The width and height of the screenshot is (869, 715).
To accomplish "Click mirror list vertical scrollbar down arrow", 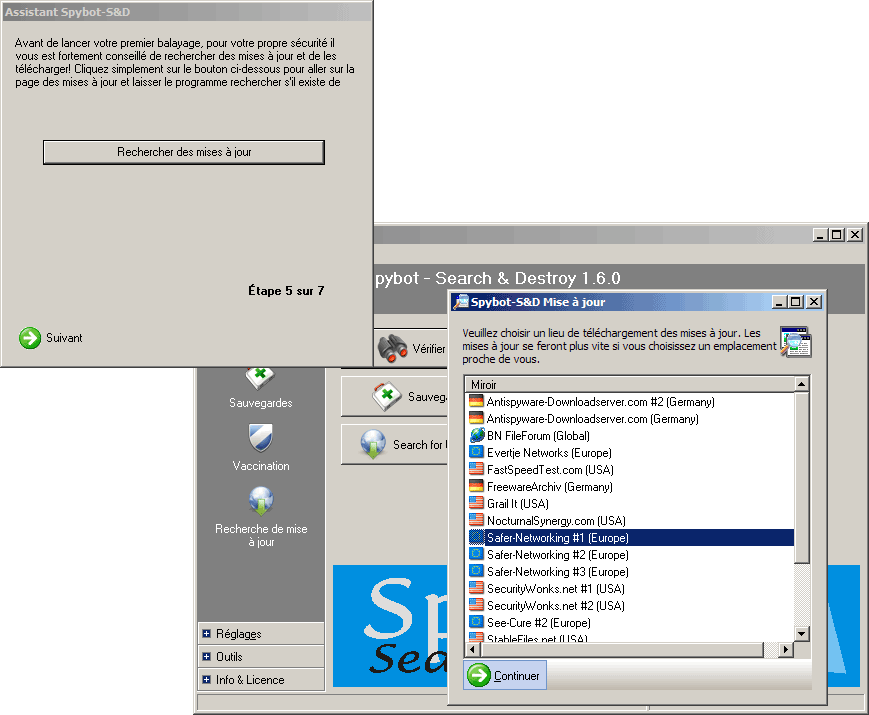I will (801, 634).
